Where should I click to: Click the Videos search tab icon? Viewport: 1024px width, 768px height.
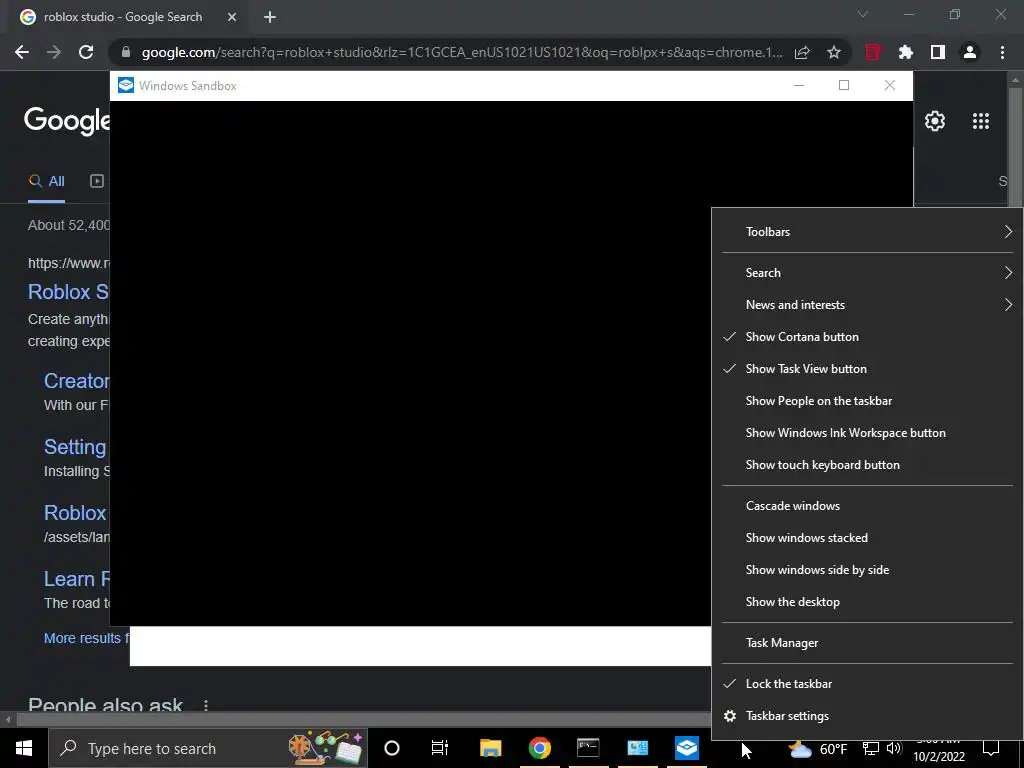pos(97,181)
